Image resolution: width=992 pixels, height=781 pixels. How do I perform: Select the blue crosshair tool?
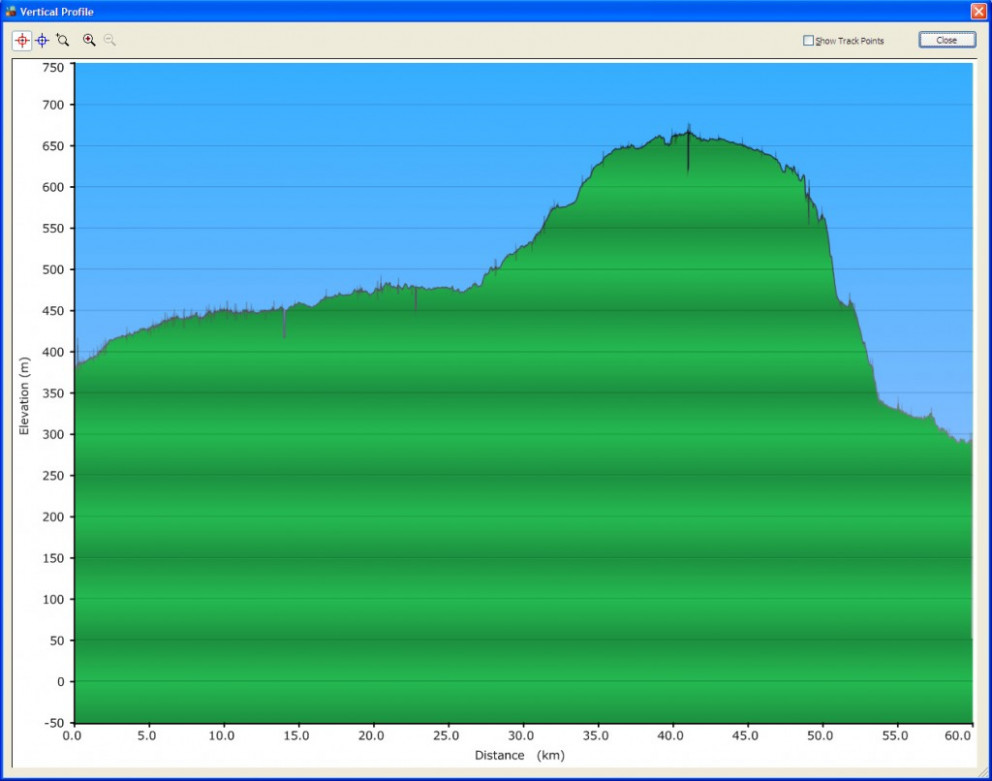click(42, 40)
